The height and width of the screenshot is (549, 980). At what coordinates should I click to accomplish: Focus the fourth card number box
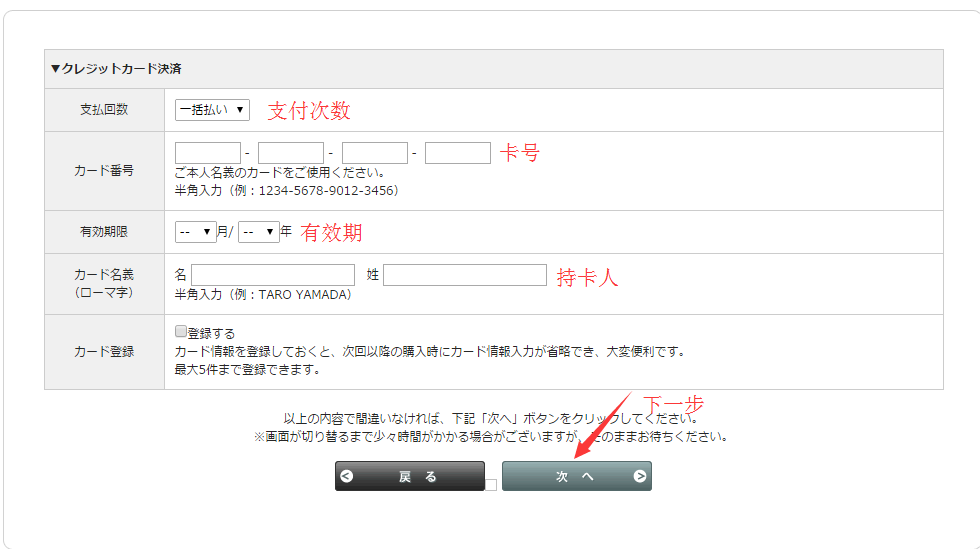point(458,153)
